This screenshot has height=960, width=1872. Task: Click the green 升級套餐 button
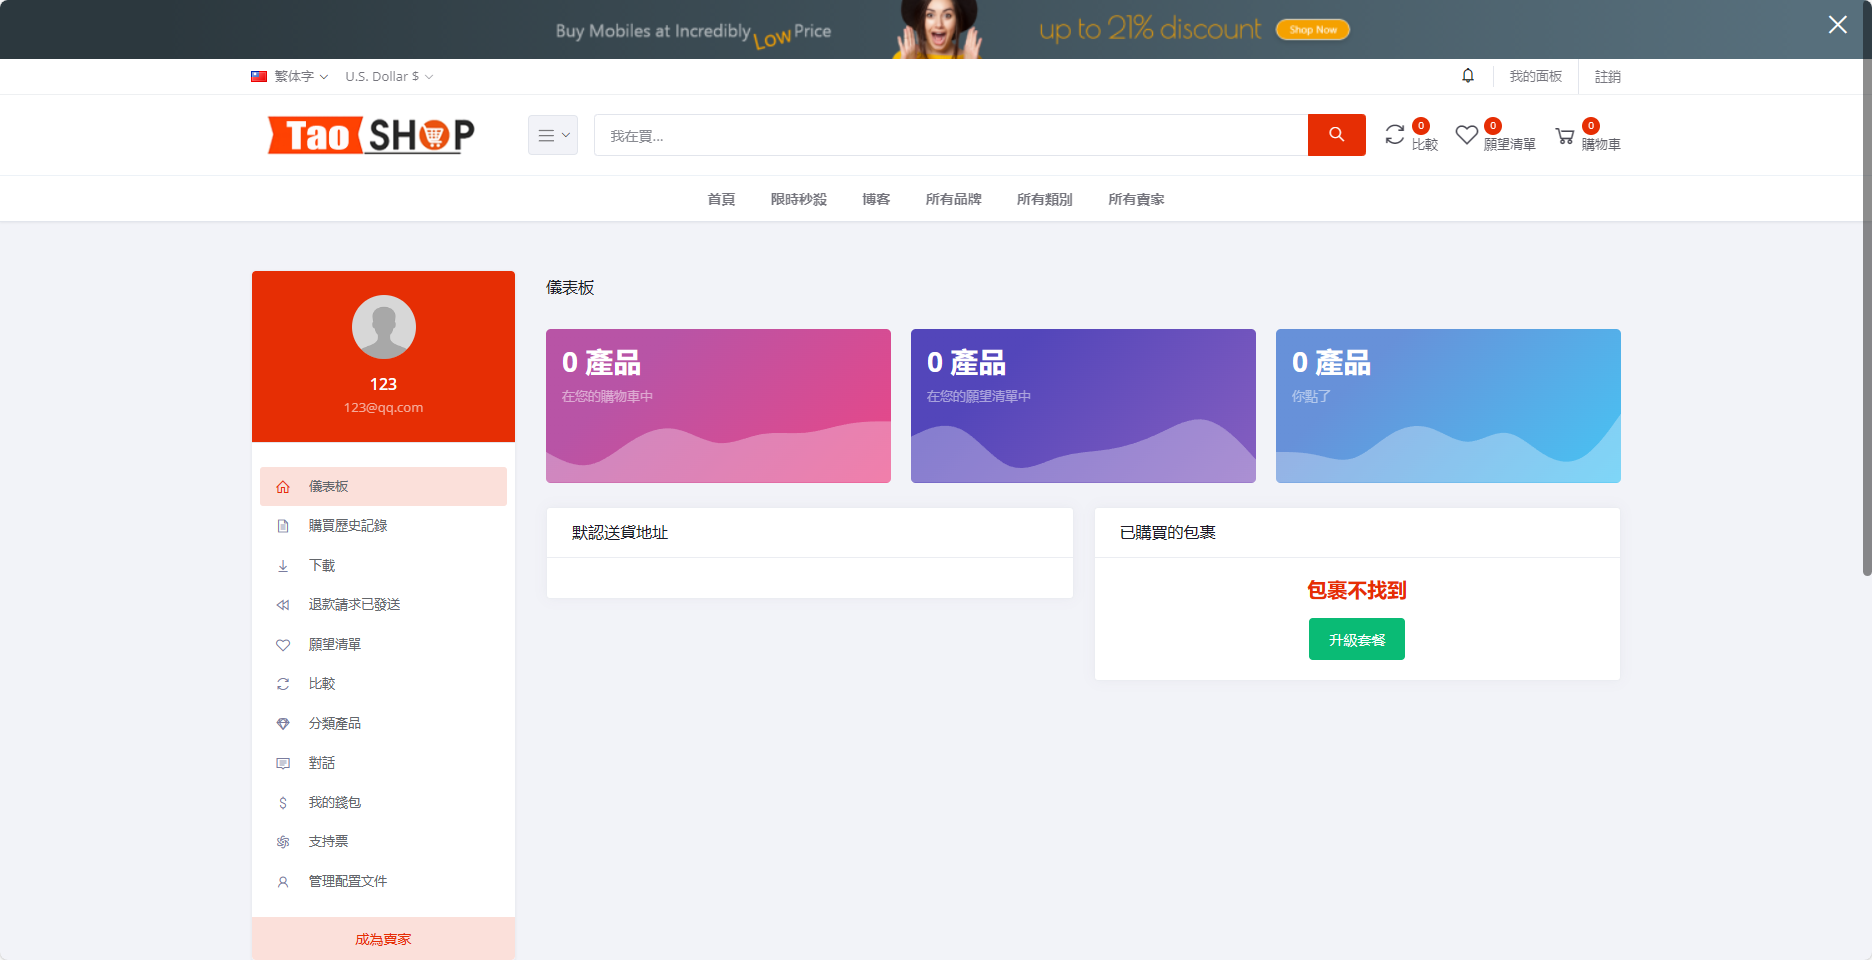coord(1357,639)
